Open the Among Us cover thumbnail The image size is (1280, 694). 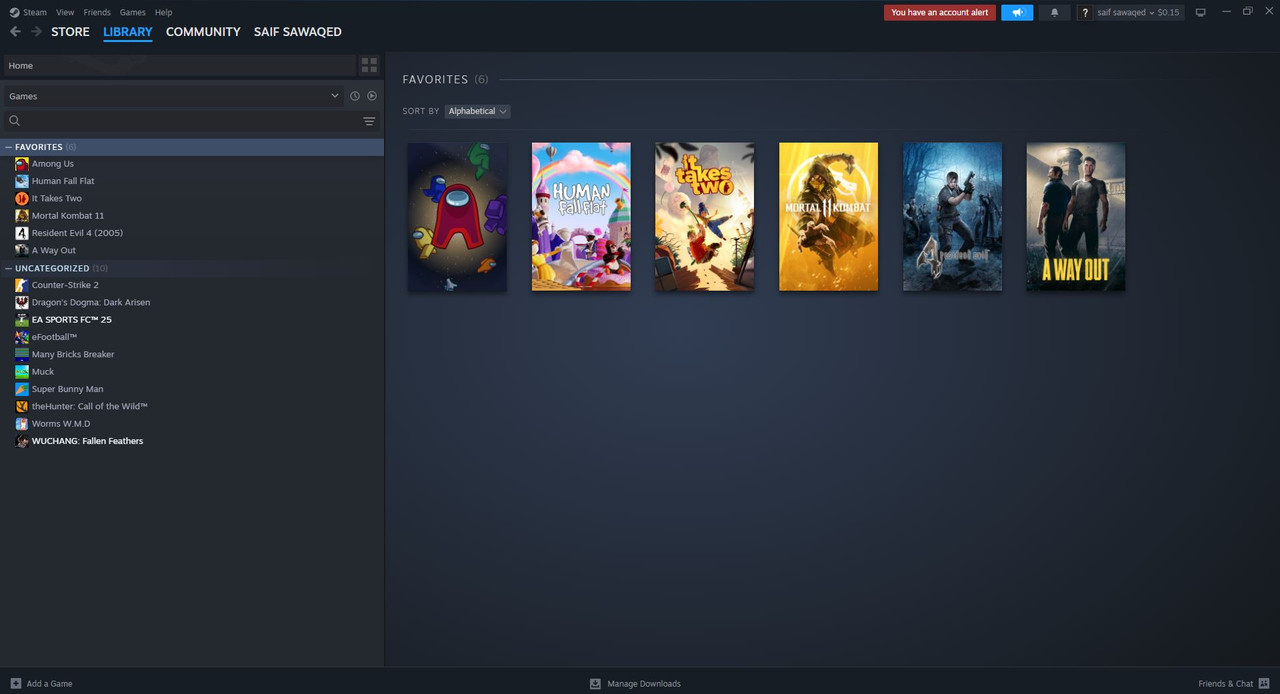click(457, 217)
